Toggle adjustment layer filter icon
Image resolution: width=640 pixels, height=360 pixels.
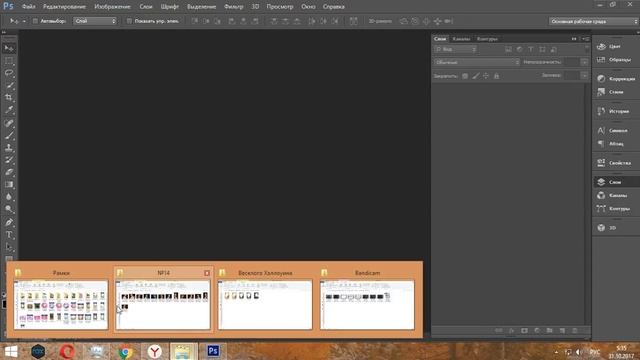519,49
